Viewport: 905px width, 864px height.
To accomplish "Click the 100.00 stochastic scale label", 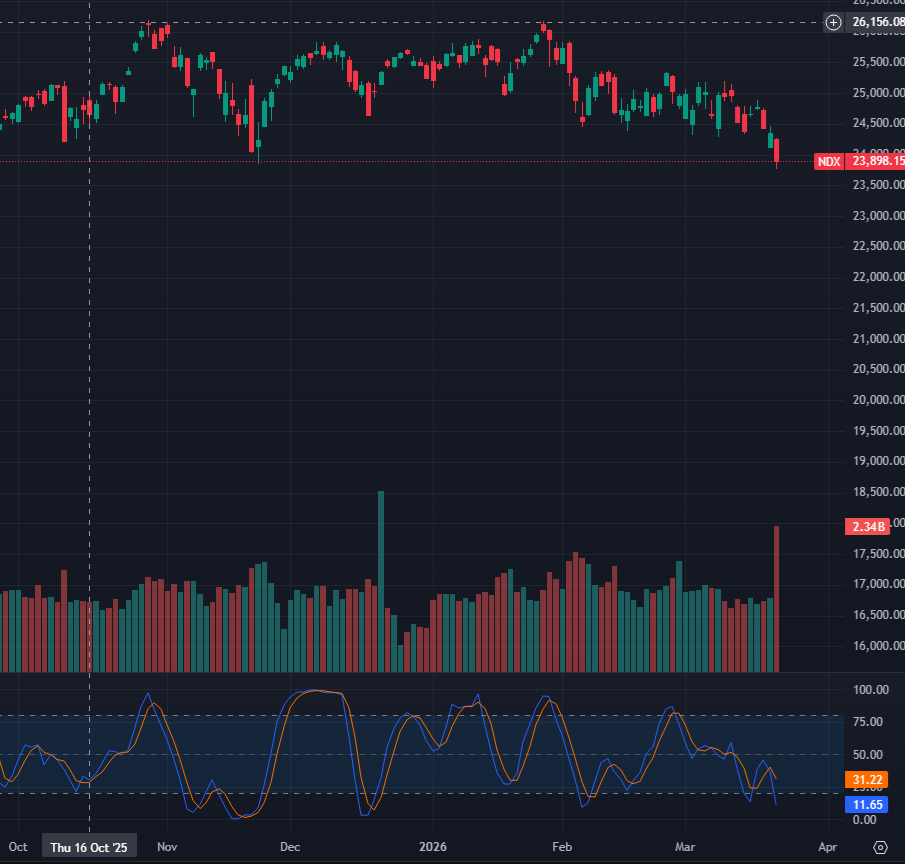I will (871, 690).
